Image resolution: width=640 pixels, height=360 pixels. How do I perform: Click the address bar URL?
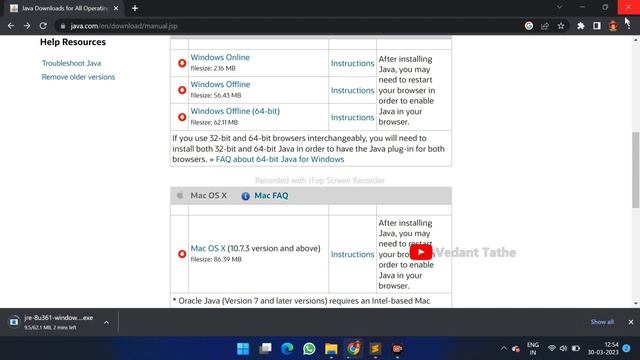pos(124,26)
